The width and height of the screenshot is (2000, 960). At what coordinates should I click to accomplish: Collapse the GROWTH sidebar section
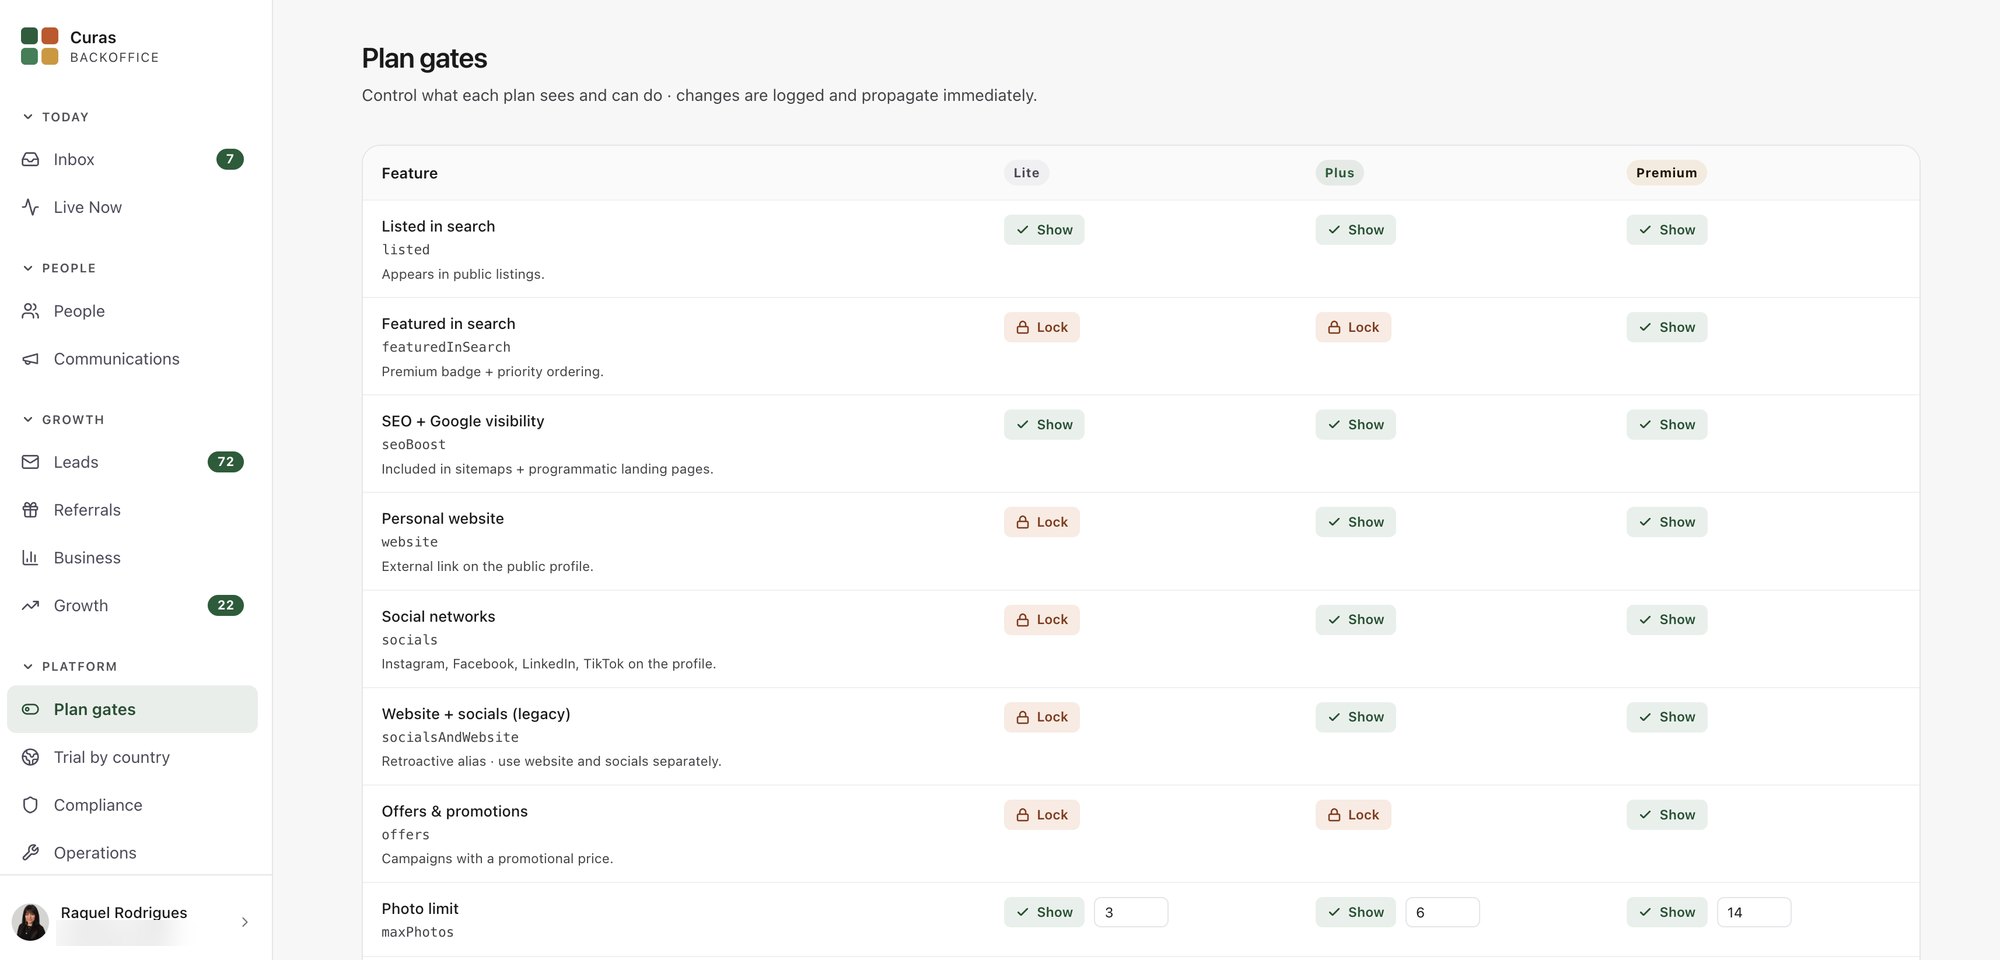(63, 420)
